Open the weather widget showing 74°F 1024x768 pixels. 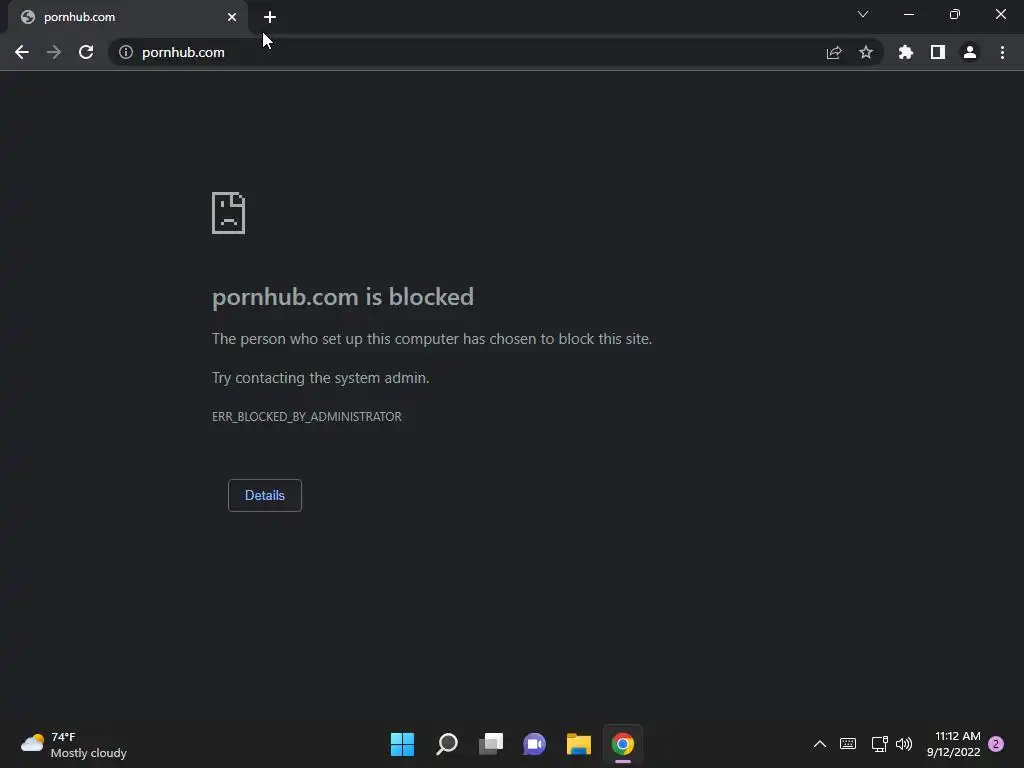click(73, 744)
